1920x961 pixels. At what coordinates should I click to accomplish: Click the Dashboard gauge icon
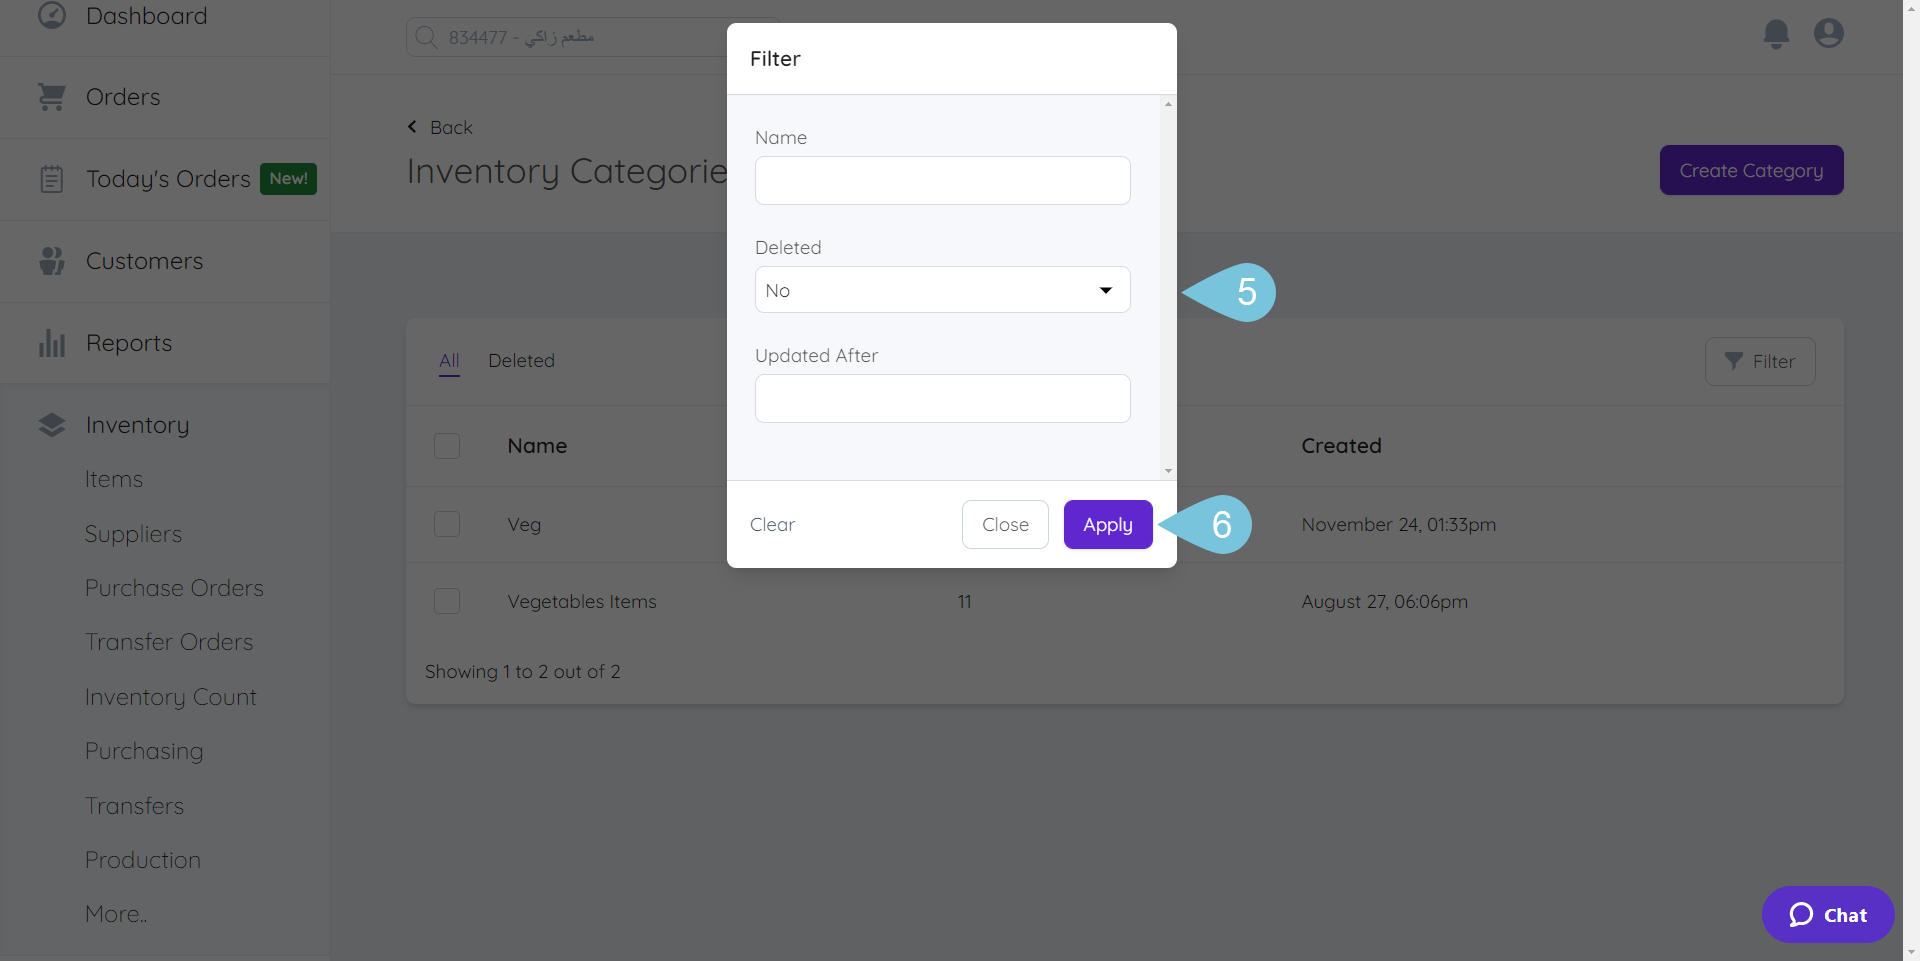tap(51, 15)
